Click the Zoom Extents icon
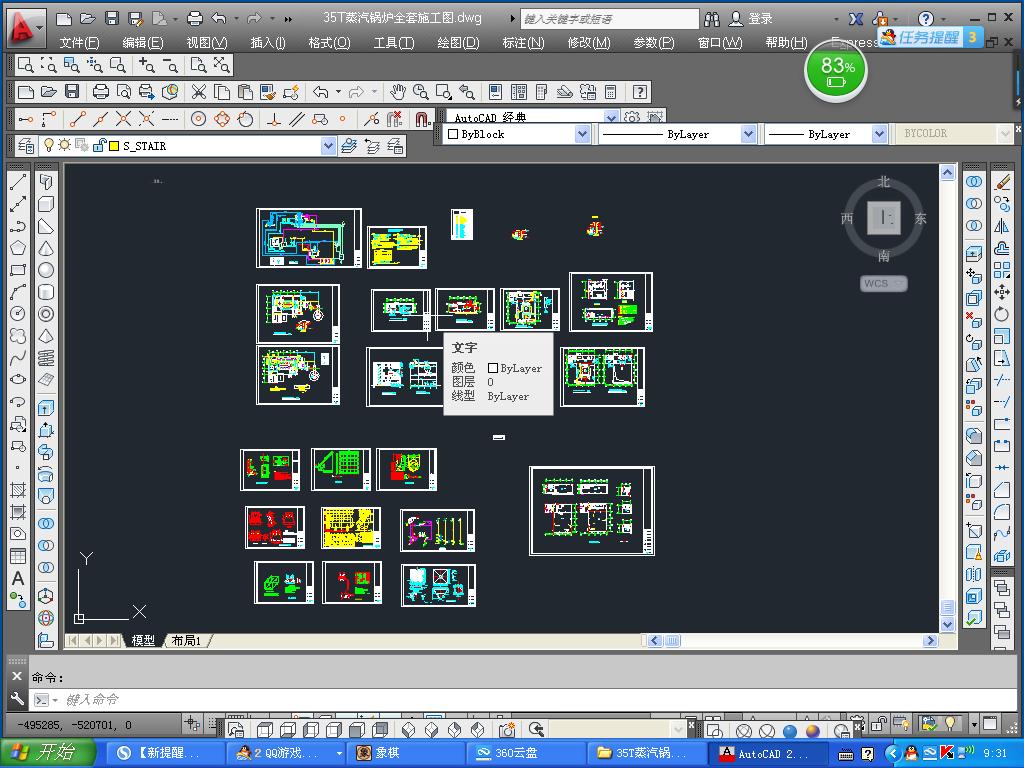This screenshot has width=1024, height=768. tap(222, 65)
